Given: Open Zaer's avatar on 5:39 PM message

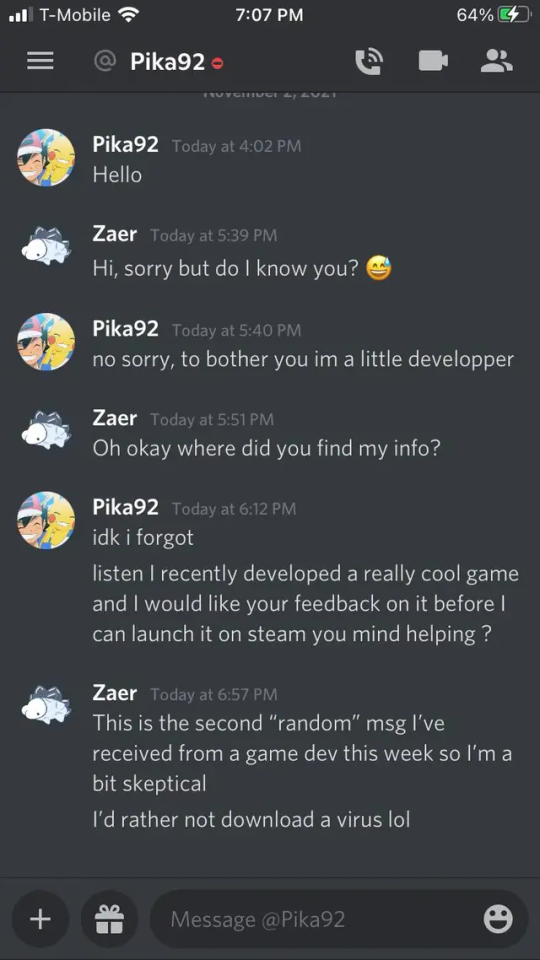Looking at the screenshot, I should (x=46, y=246).
